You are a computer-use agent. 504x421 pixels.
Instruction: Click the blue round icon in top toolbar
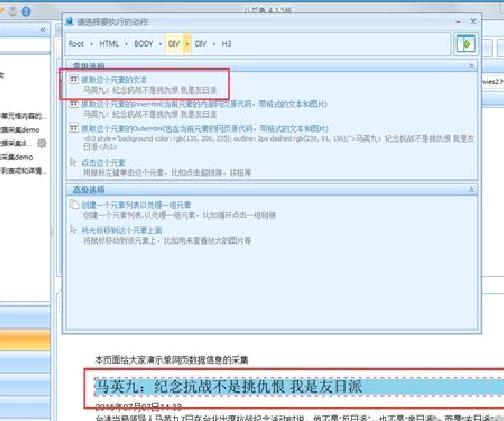point(26,12)
